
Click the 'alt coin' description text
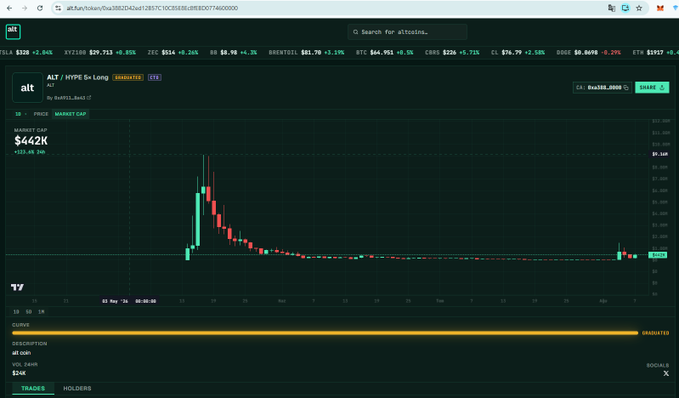(21, 353)
